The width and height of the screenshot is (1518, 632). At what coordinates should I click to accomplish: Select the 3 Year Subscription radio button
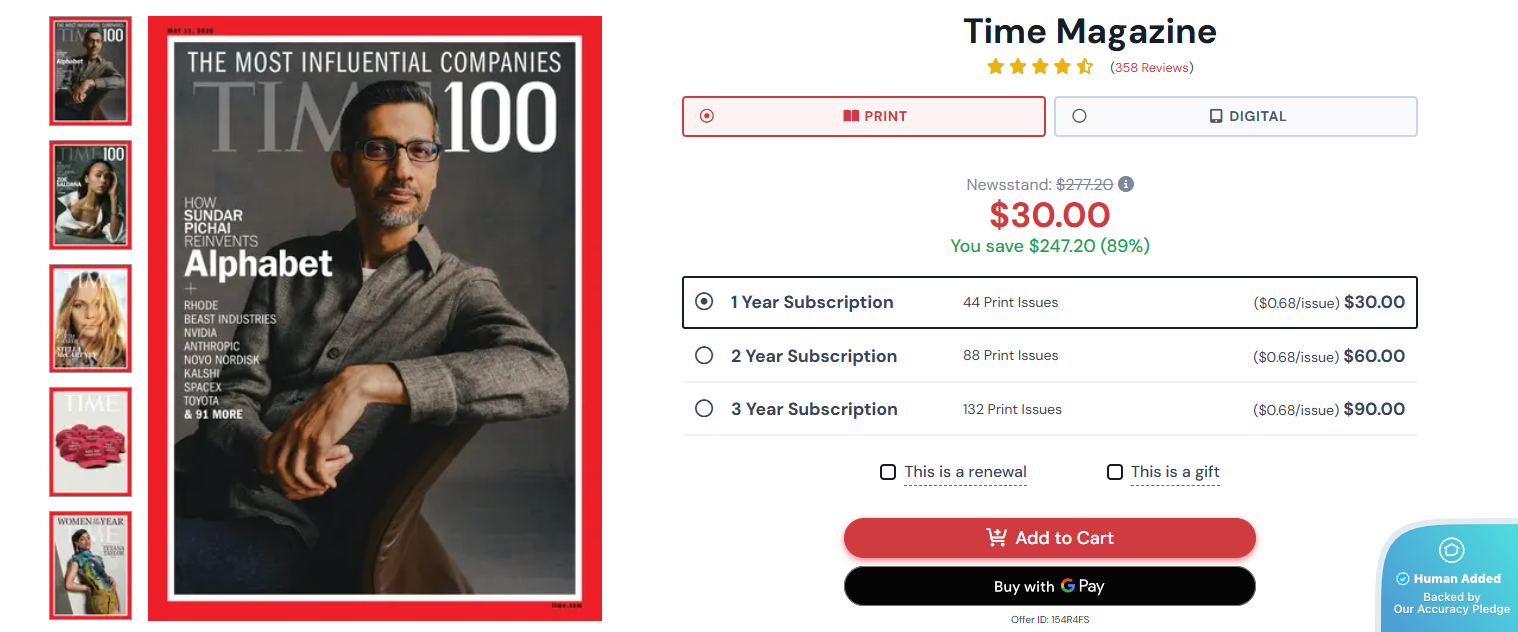pos(704,408)
